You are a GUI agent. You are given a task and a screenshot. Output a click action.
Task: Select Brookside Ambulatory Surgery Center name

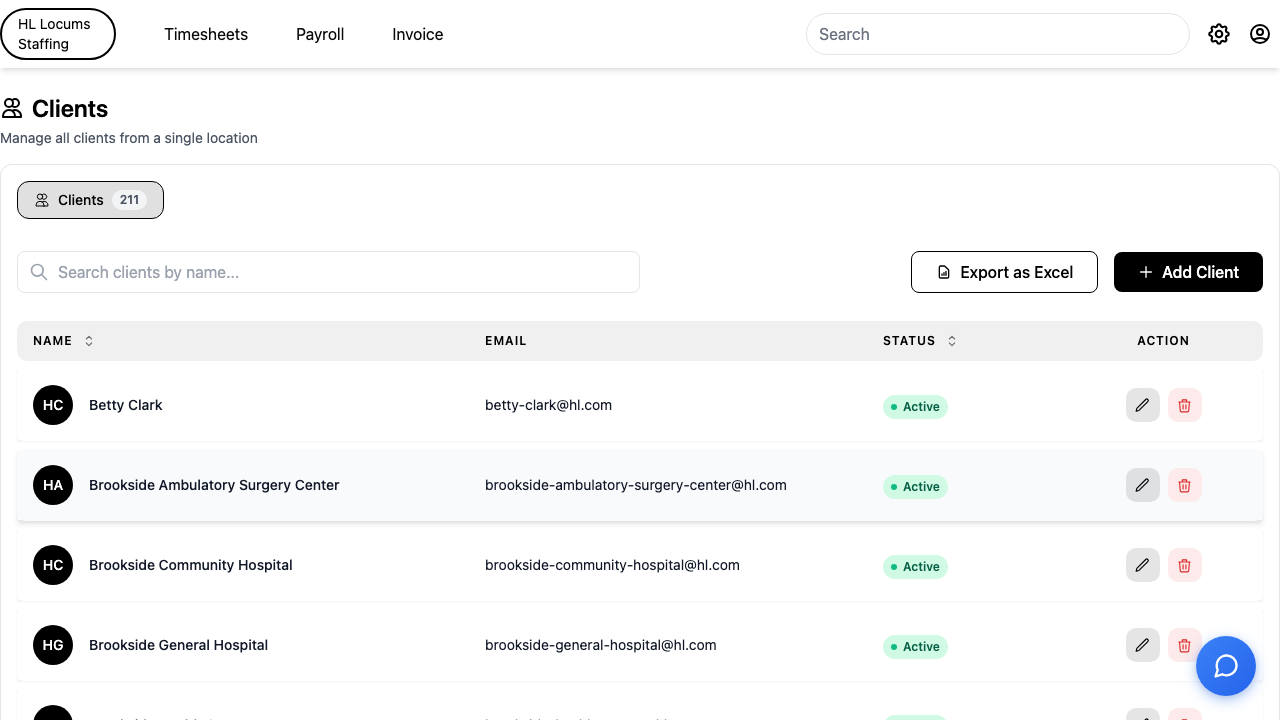pyautogui.click(x=214, y=485)
